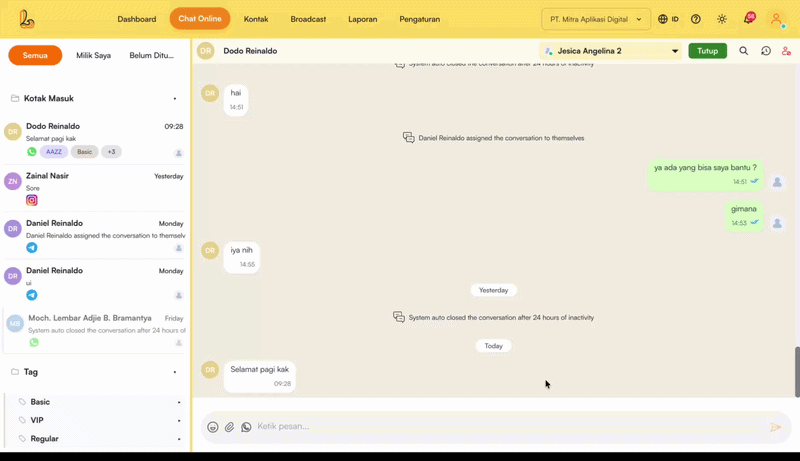Search within the conversation

743,51
